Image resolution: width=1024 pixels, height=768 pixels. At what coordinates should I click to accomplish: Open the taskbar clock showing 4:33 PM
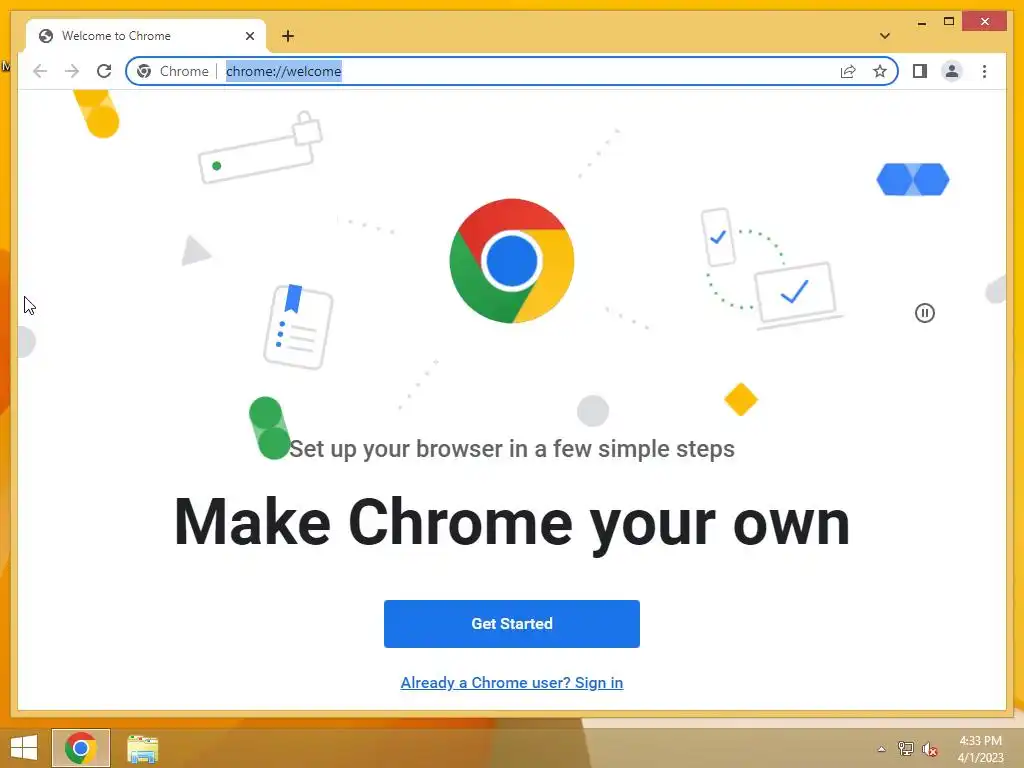(980, 749)
